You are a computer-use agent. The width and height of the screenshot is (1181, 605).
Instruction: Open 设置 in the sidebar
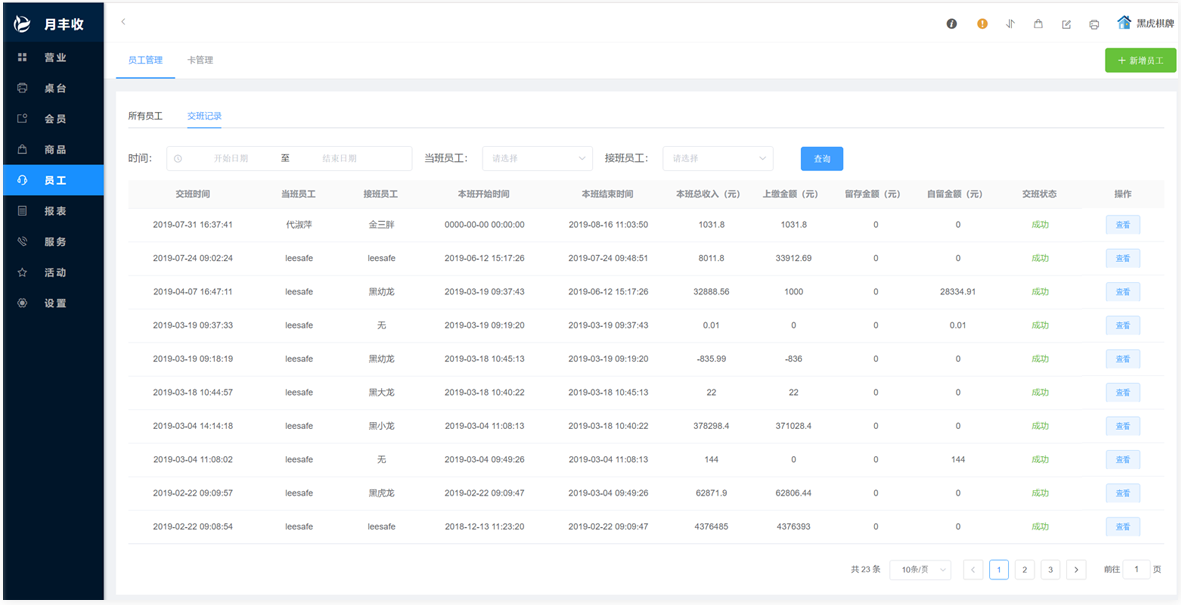tap(54, 303)
